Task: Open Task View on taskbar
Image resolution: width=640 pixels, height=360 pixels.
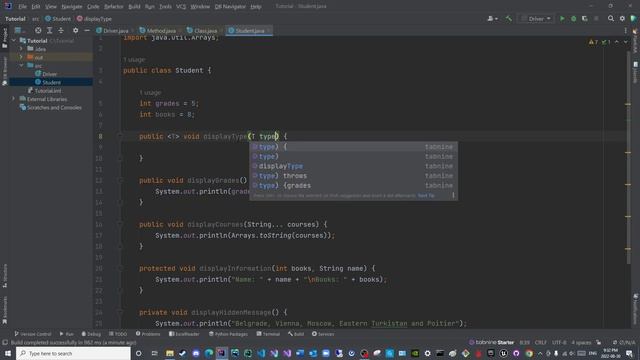Action: point(154,353)
